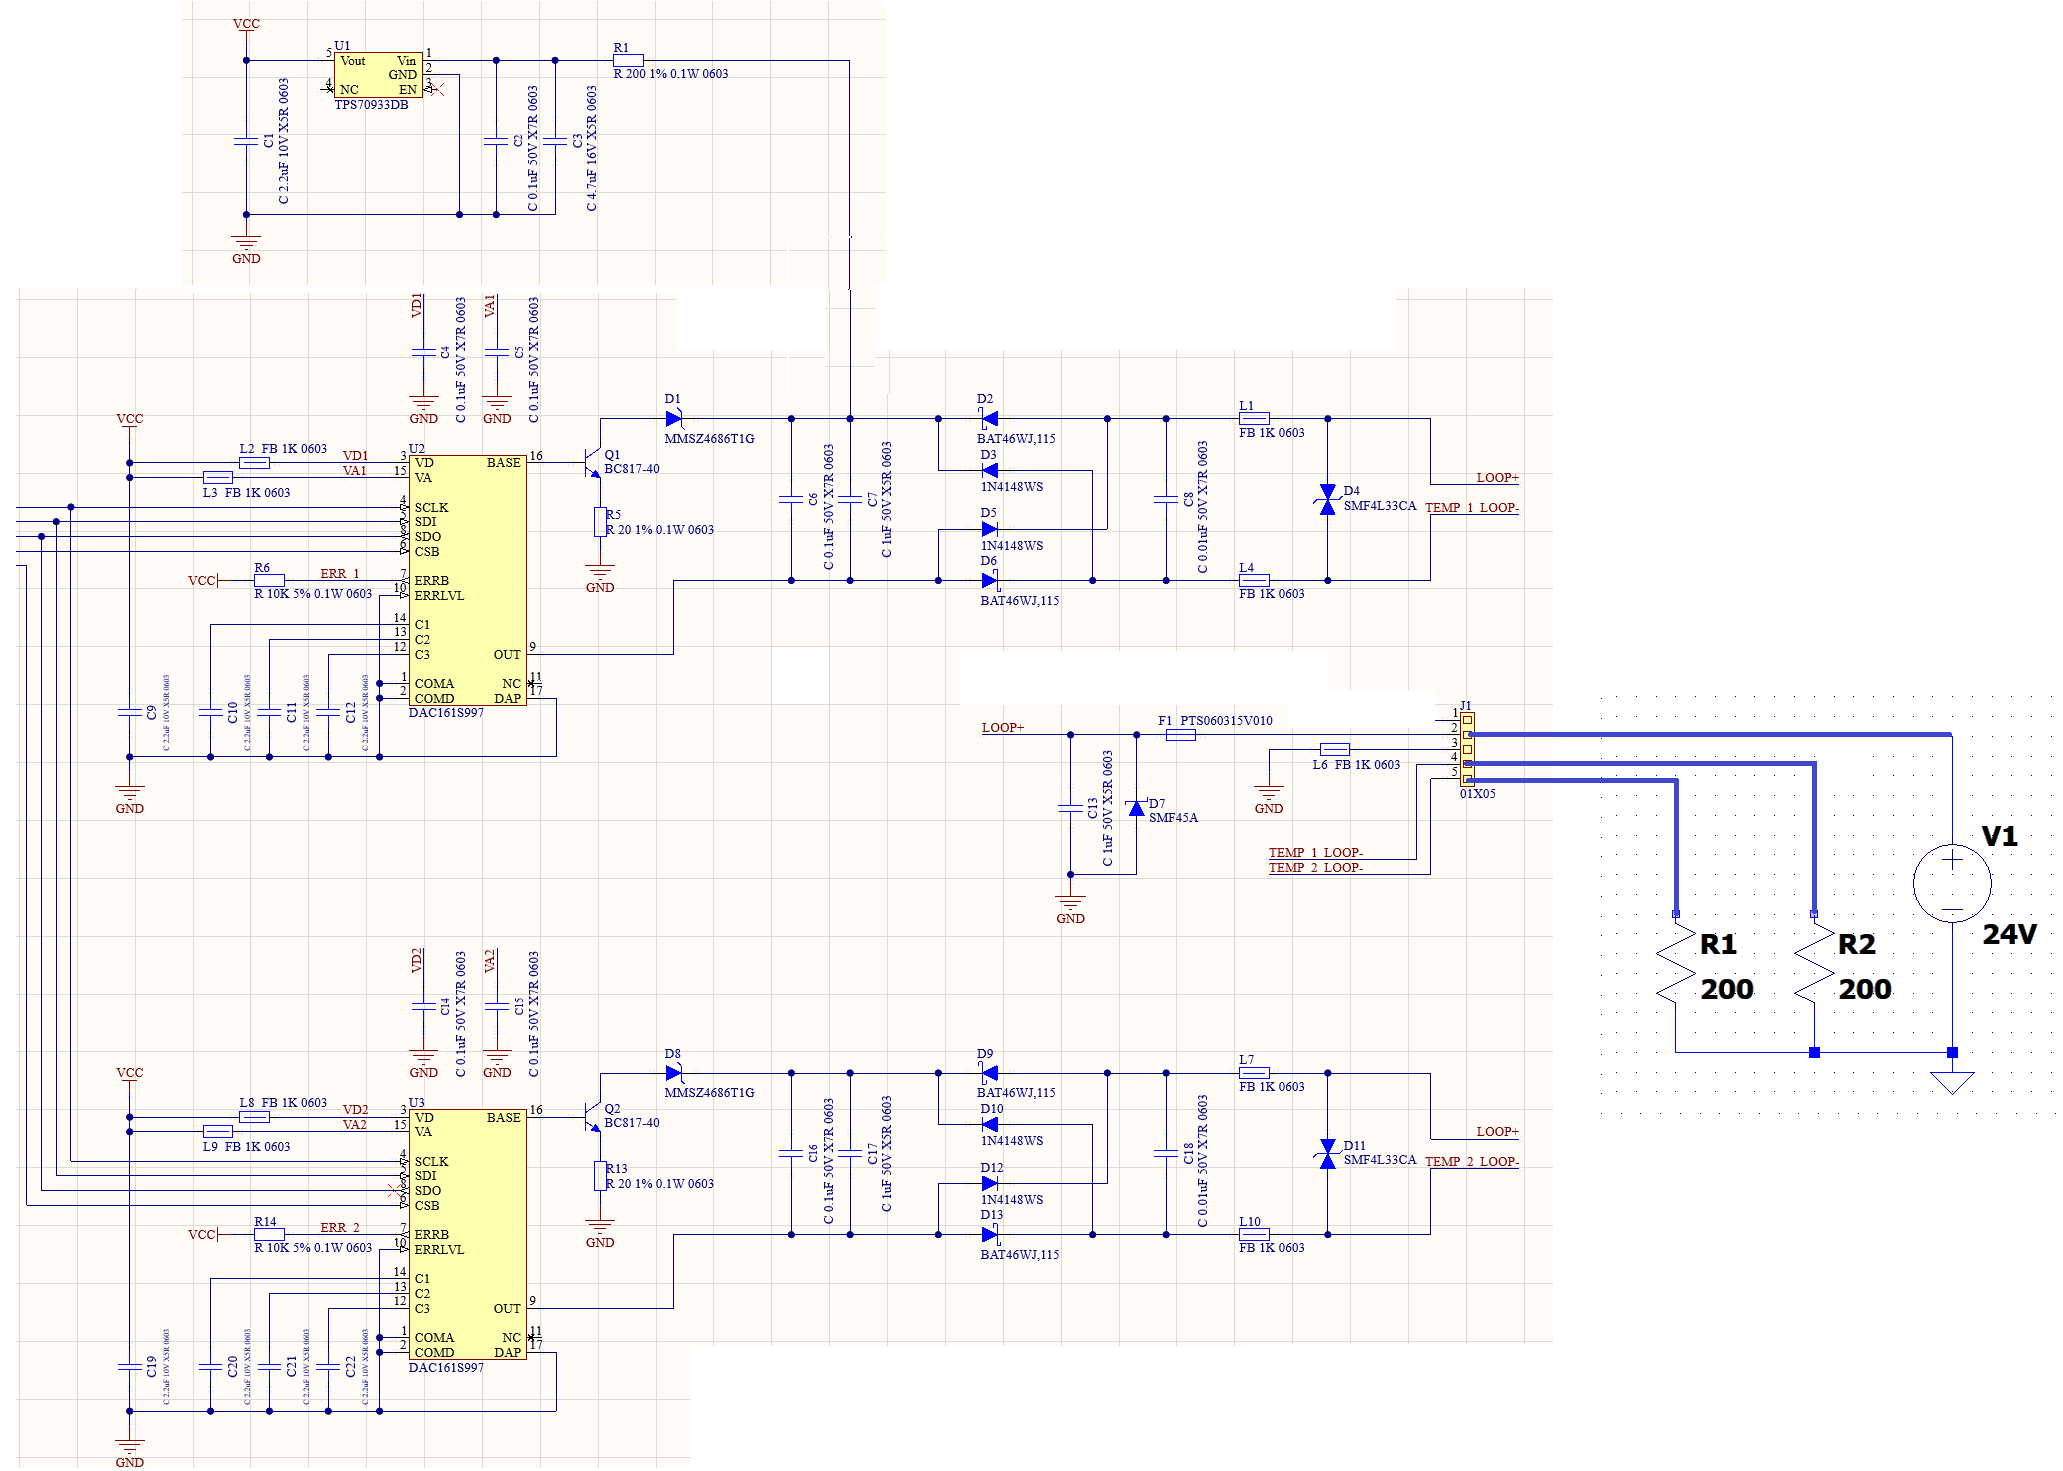Click ferrite bead L7 FB 1K 0603
The image size is (2063, 1471).
coord(1254,1073)
